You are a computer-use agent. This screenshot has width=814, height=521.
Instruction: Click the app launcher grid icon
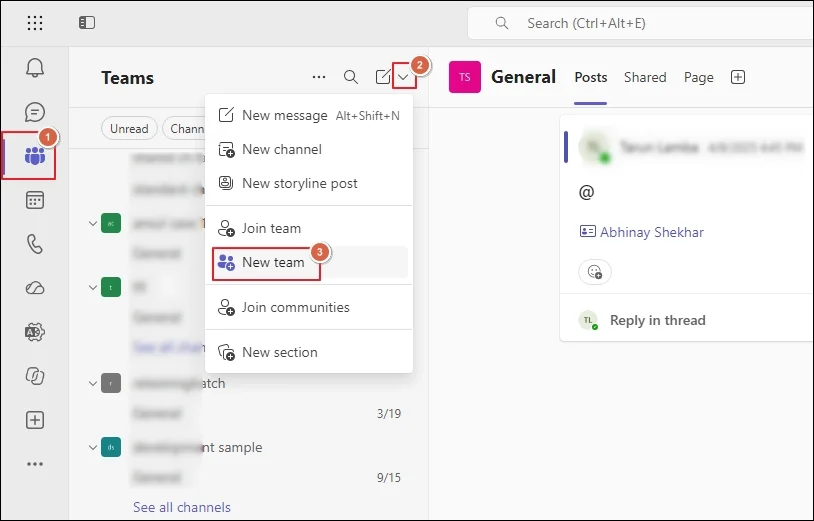pos(35,23)
